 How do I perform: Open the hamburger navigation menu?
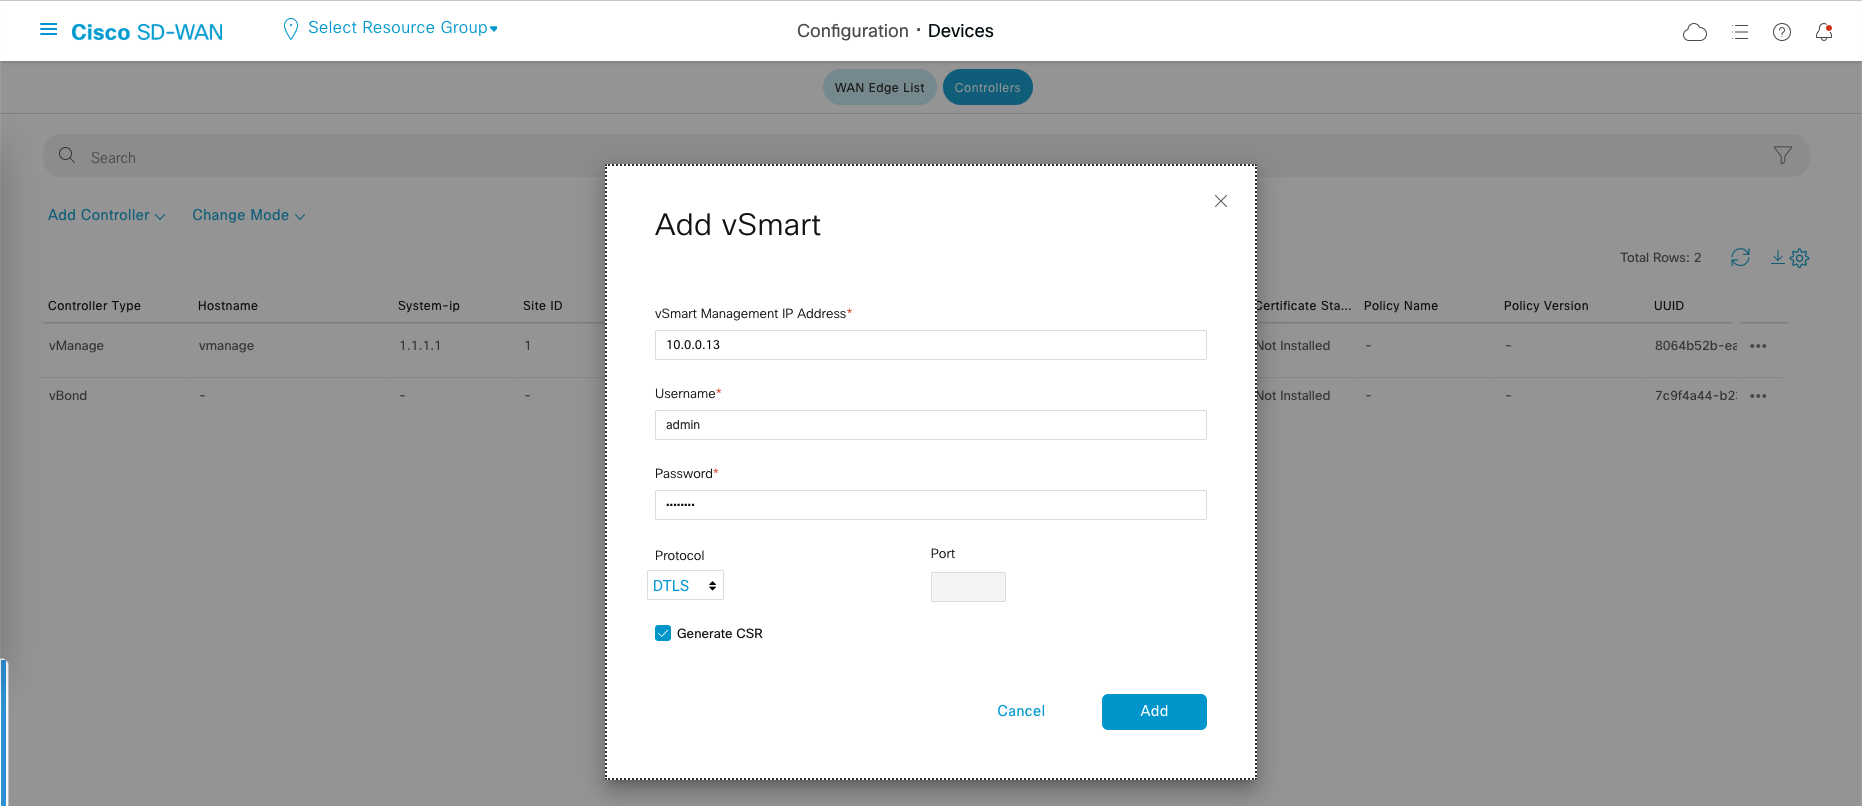click(48, 30)
